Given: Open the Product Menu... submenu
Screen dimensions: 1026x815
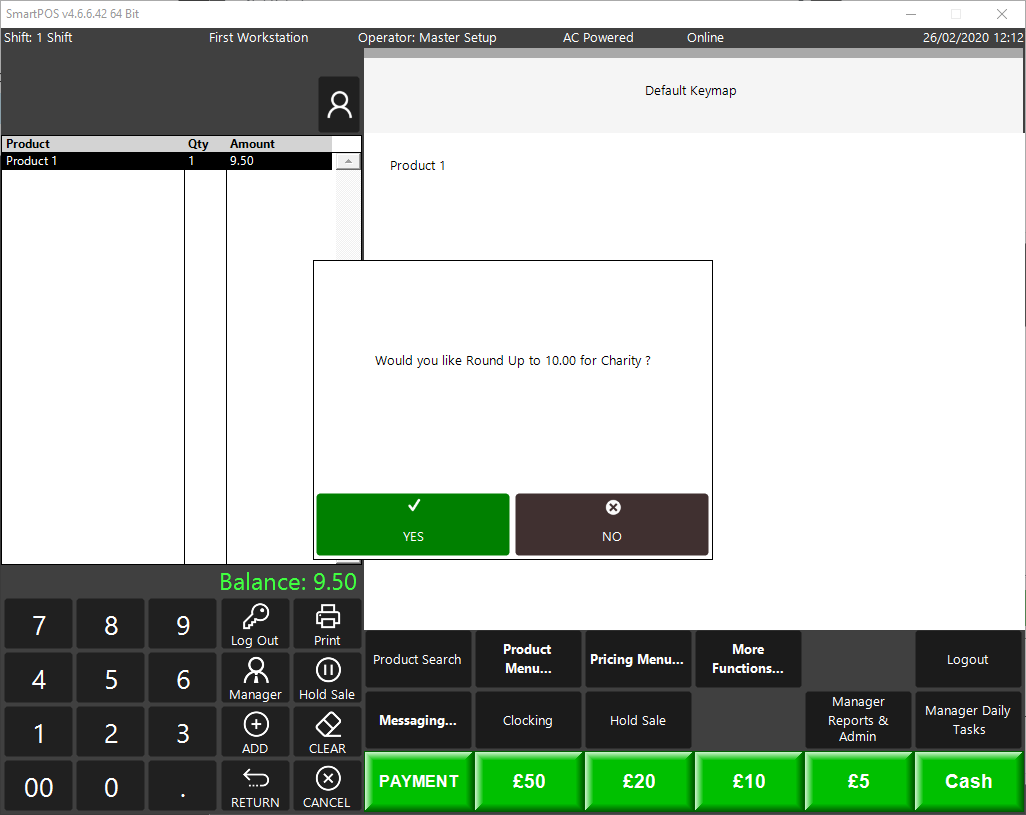Looking at the screenshot, I should point(528,659).
